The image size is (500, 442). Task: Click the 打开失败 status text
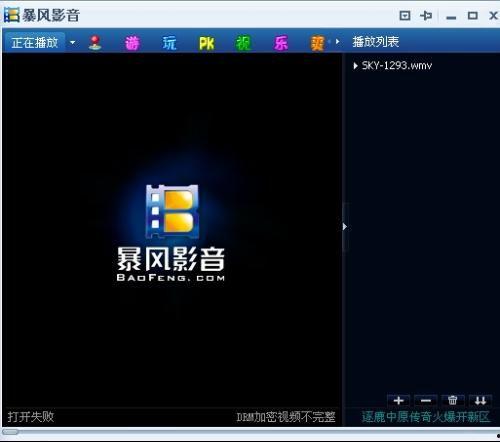(x=31, y=417)
